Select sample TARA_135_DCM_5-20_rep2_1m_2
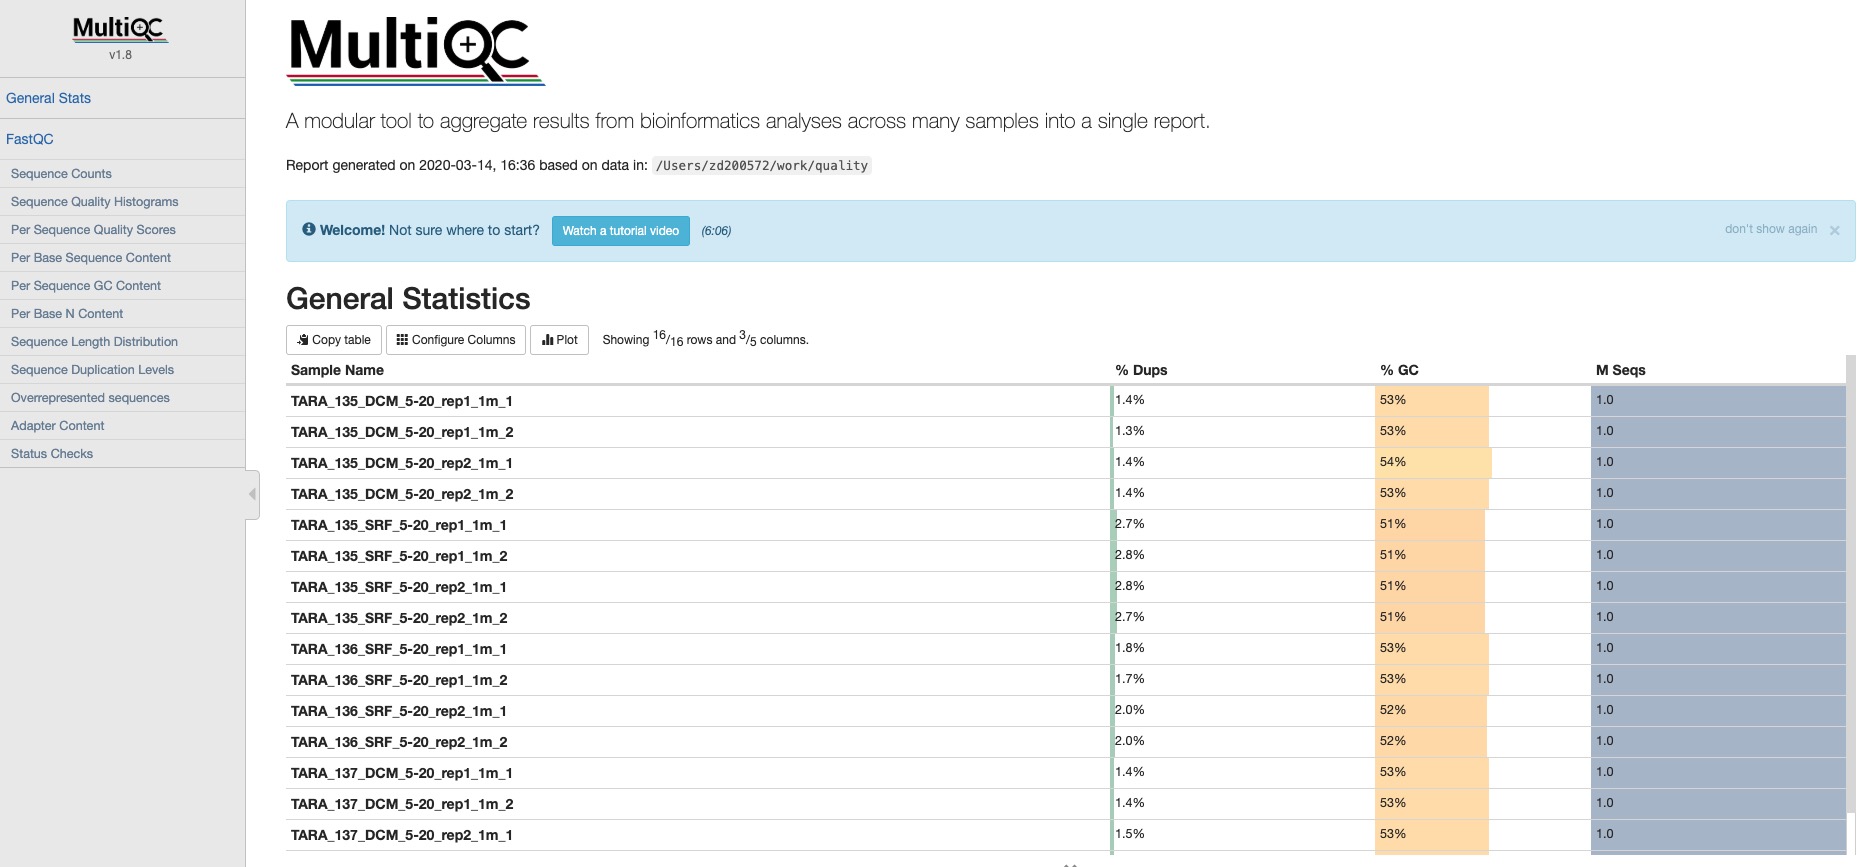Screen dimensions: 1860x867 point(402,494)
